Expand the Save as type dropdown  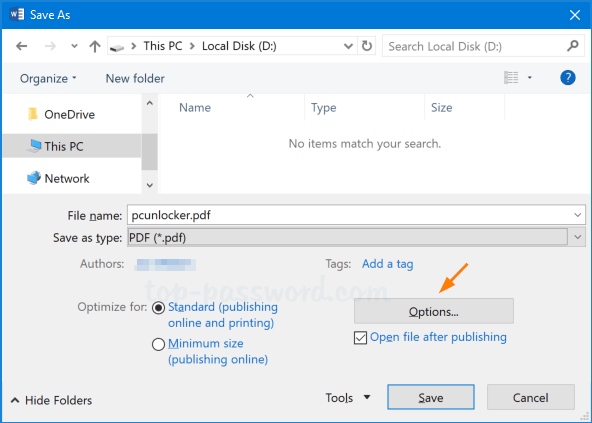point(577,238)
